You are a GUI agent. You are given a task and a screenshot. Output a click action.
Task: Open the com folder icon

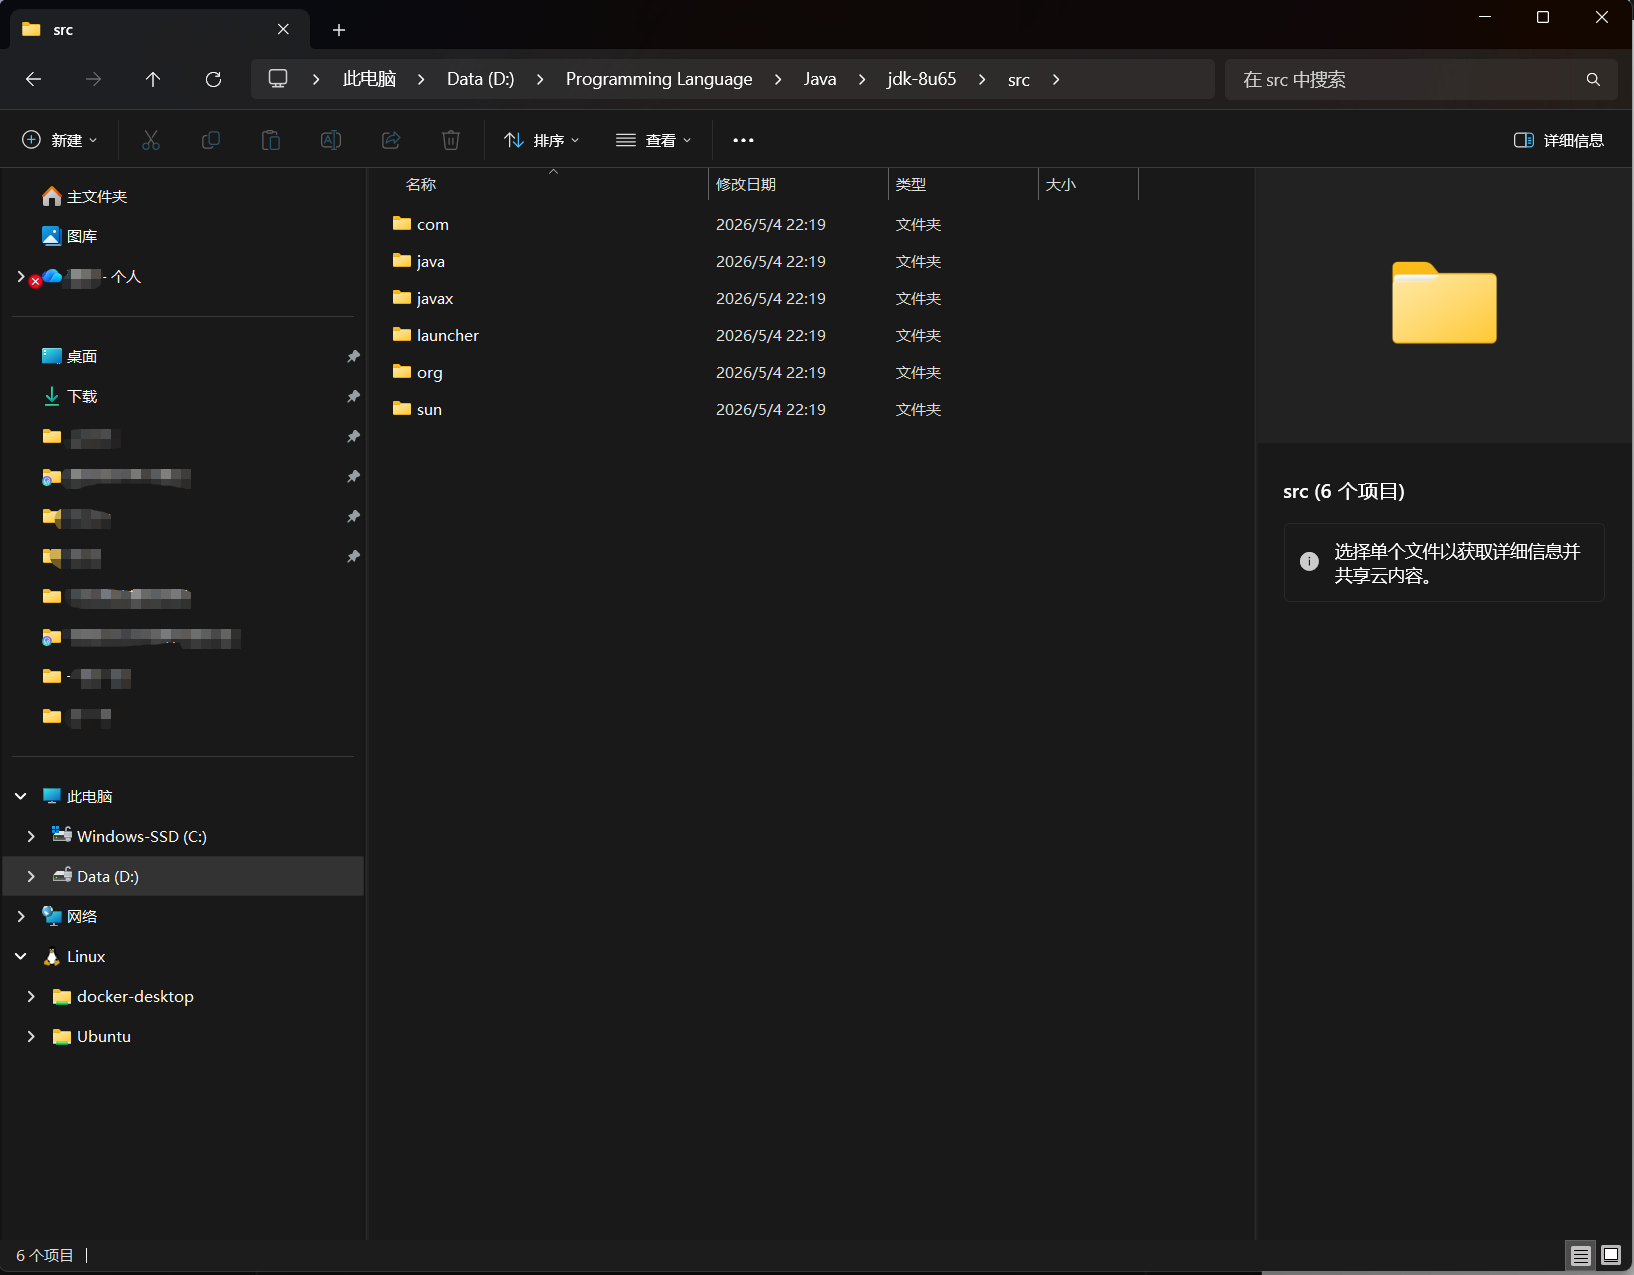click(402, 223)
